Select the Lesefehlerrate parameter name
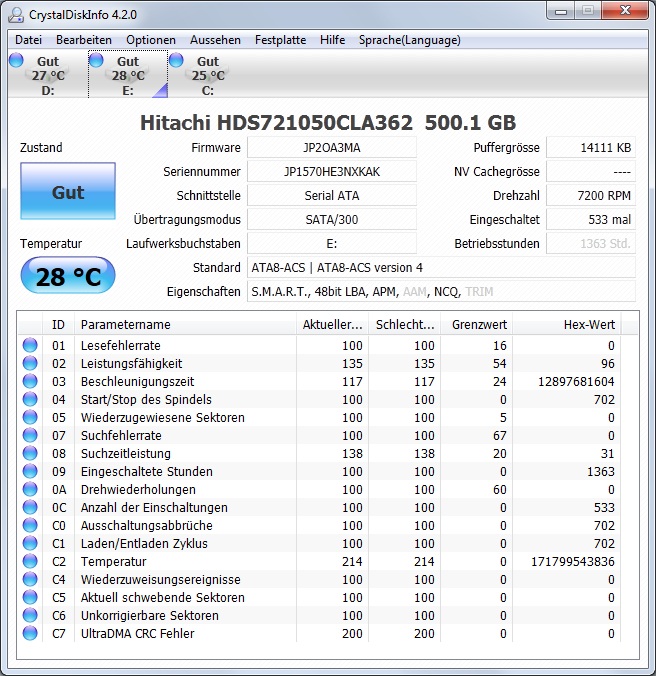Screen dimensions: 656x676 (x=121, y=345)
